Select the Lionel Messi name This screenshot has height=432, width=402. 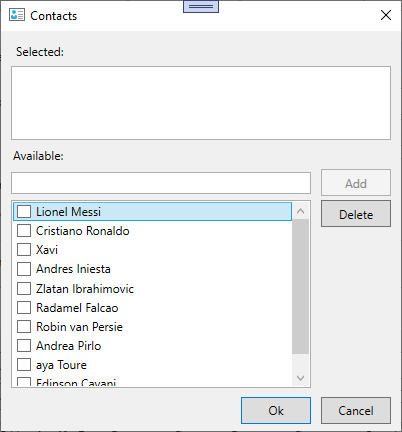pyautogui.click(x=68, y=212)
